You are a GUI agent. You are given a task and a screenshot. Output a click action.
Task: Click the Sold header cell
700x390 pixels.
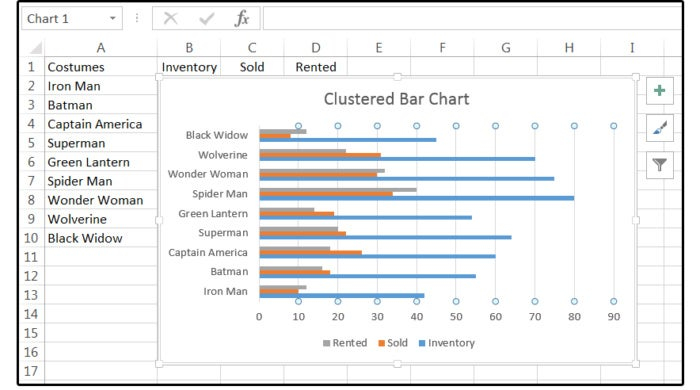click(x=252, y=67)
